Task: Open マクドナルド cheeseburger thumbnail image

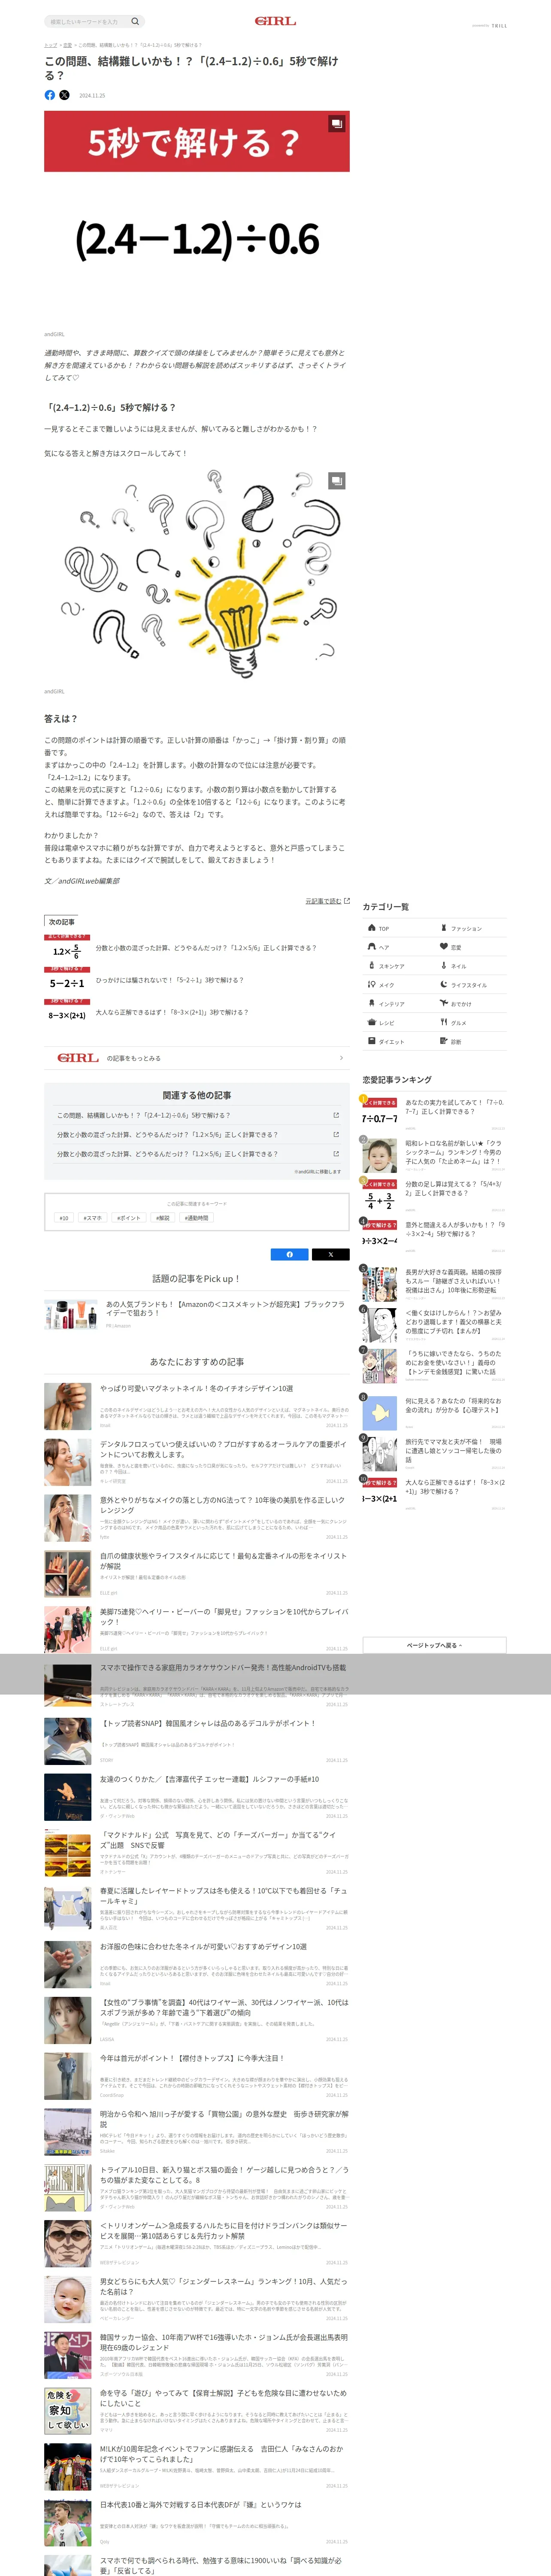Action: [68, 1853]
